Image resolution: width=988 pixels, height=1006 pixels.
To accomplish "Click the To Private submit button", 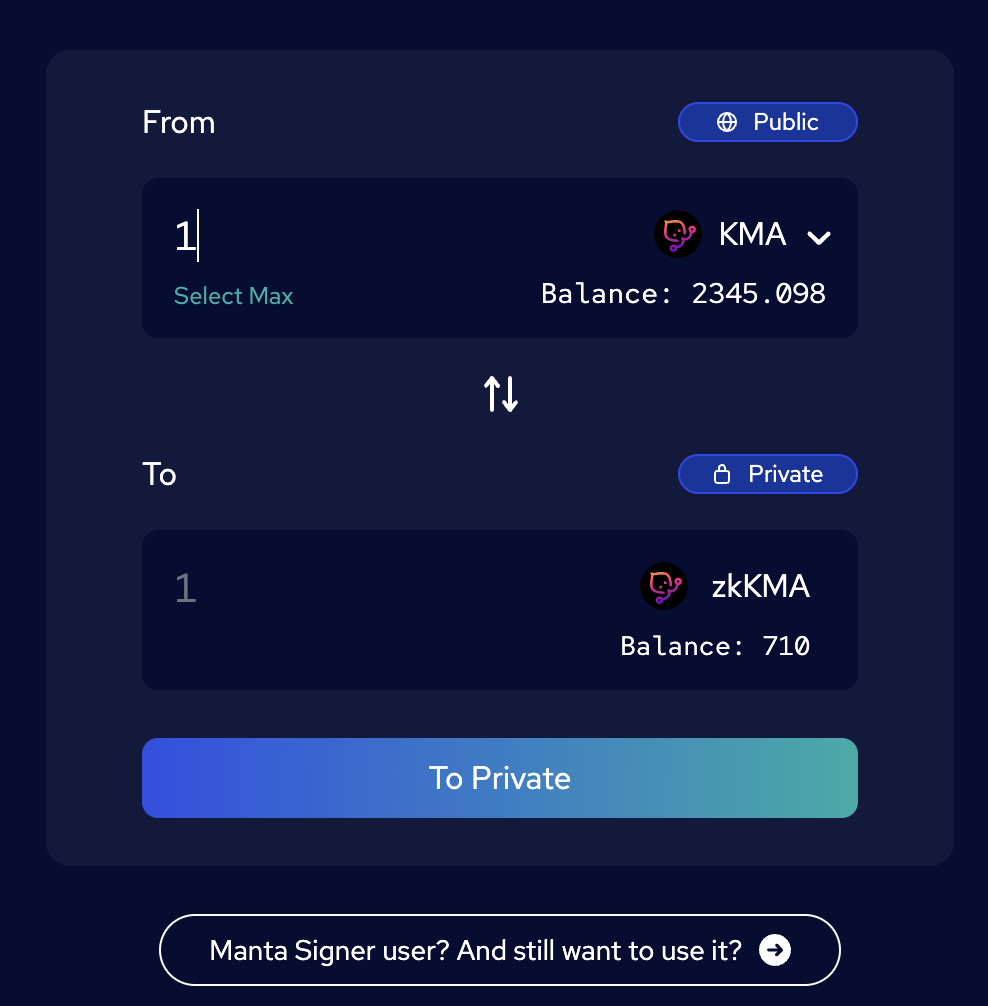I will (500, 778).
